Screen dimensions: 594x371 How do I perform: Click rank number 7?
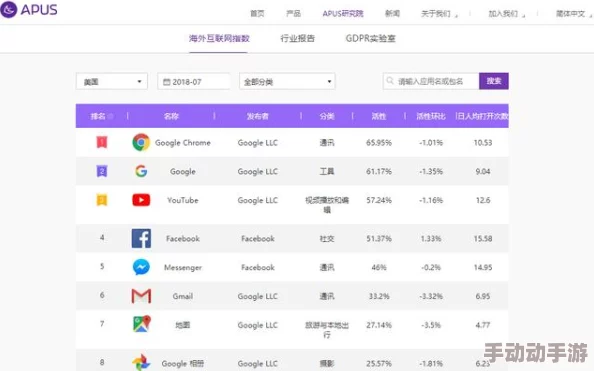(102, 324)
